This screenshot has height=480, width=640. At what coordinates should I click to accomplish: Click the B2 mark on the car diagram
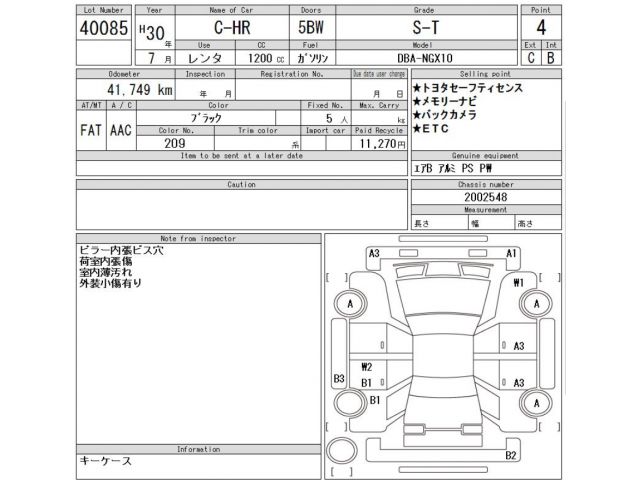[x=511, y=455]
